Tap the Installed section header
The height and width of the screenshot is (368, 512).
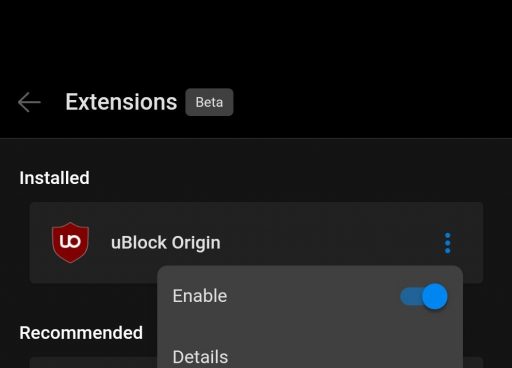[54, 178]
